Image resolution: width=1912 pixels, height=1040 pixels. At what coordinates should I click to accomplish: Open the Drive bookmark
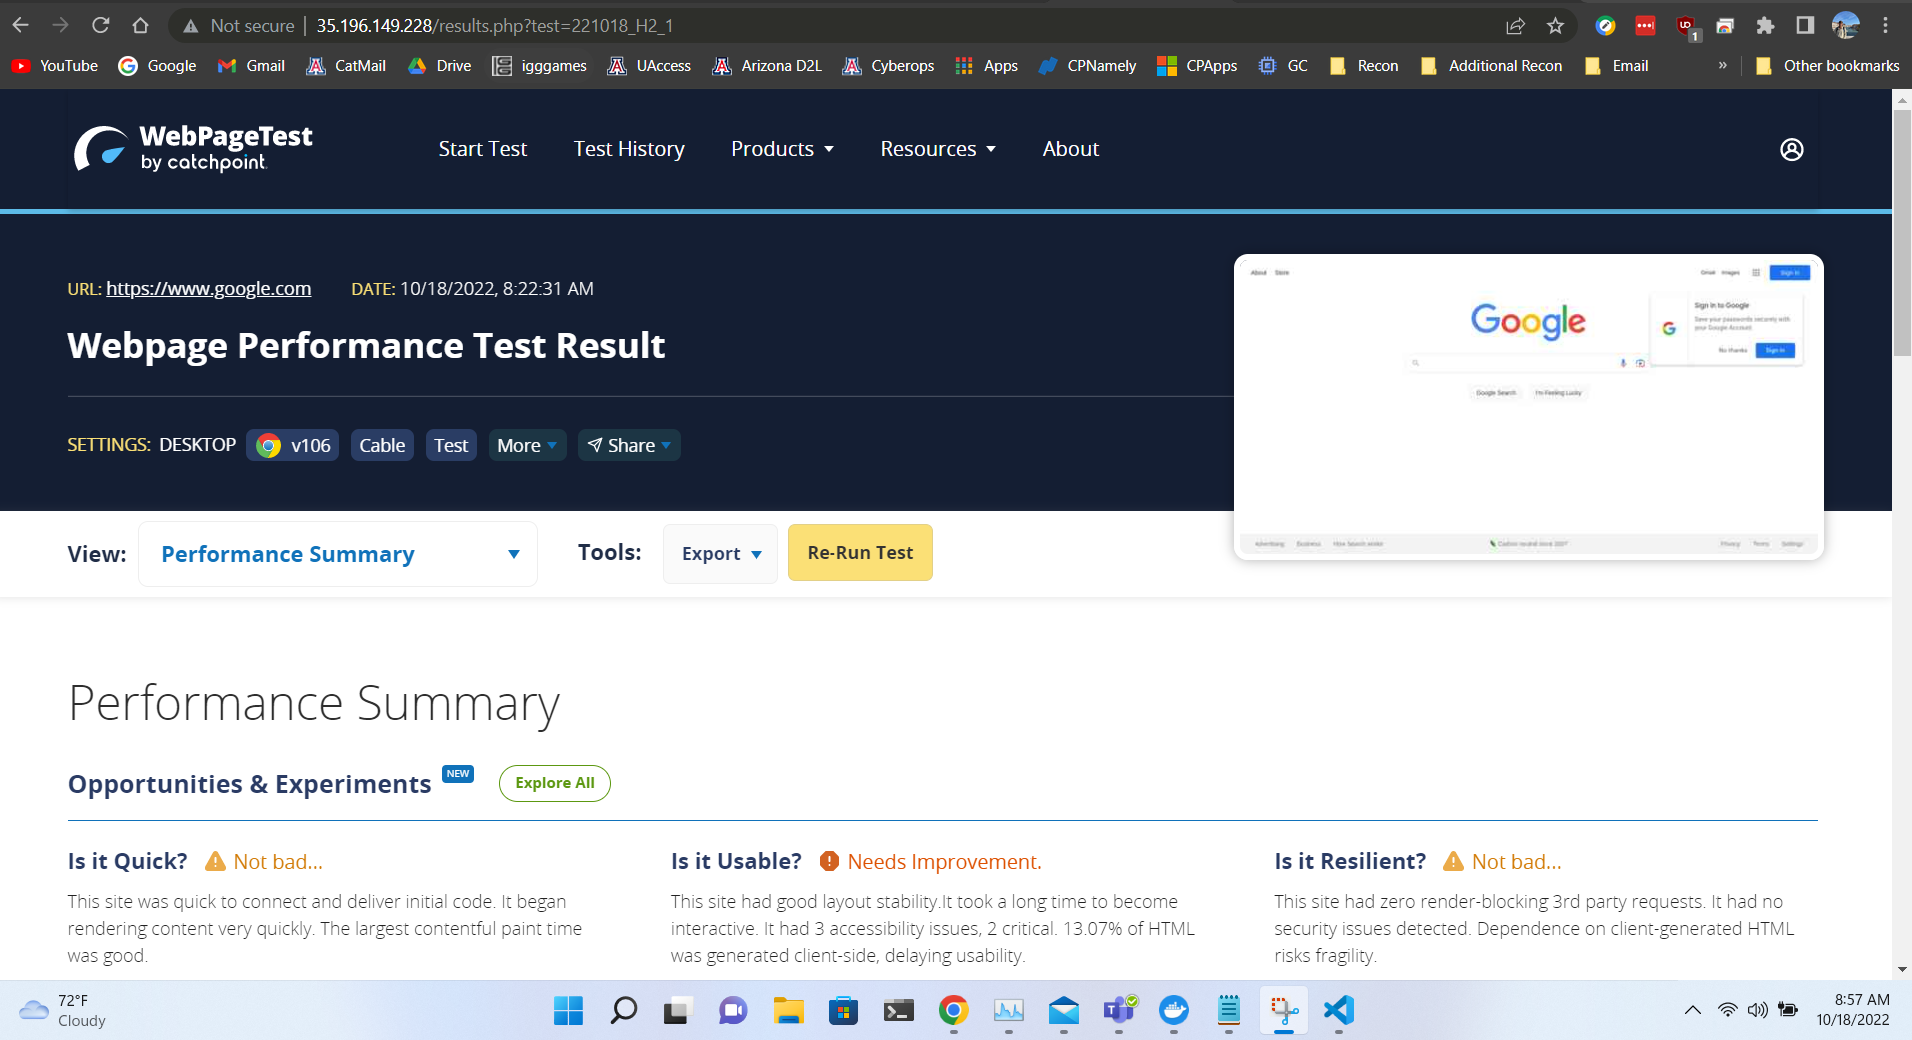[x=440, y=66]
